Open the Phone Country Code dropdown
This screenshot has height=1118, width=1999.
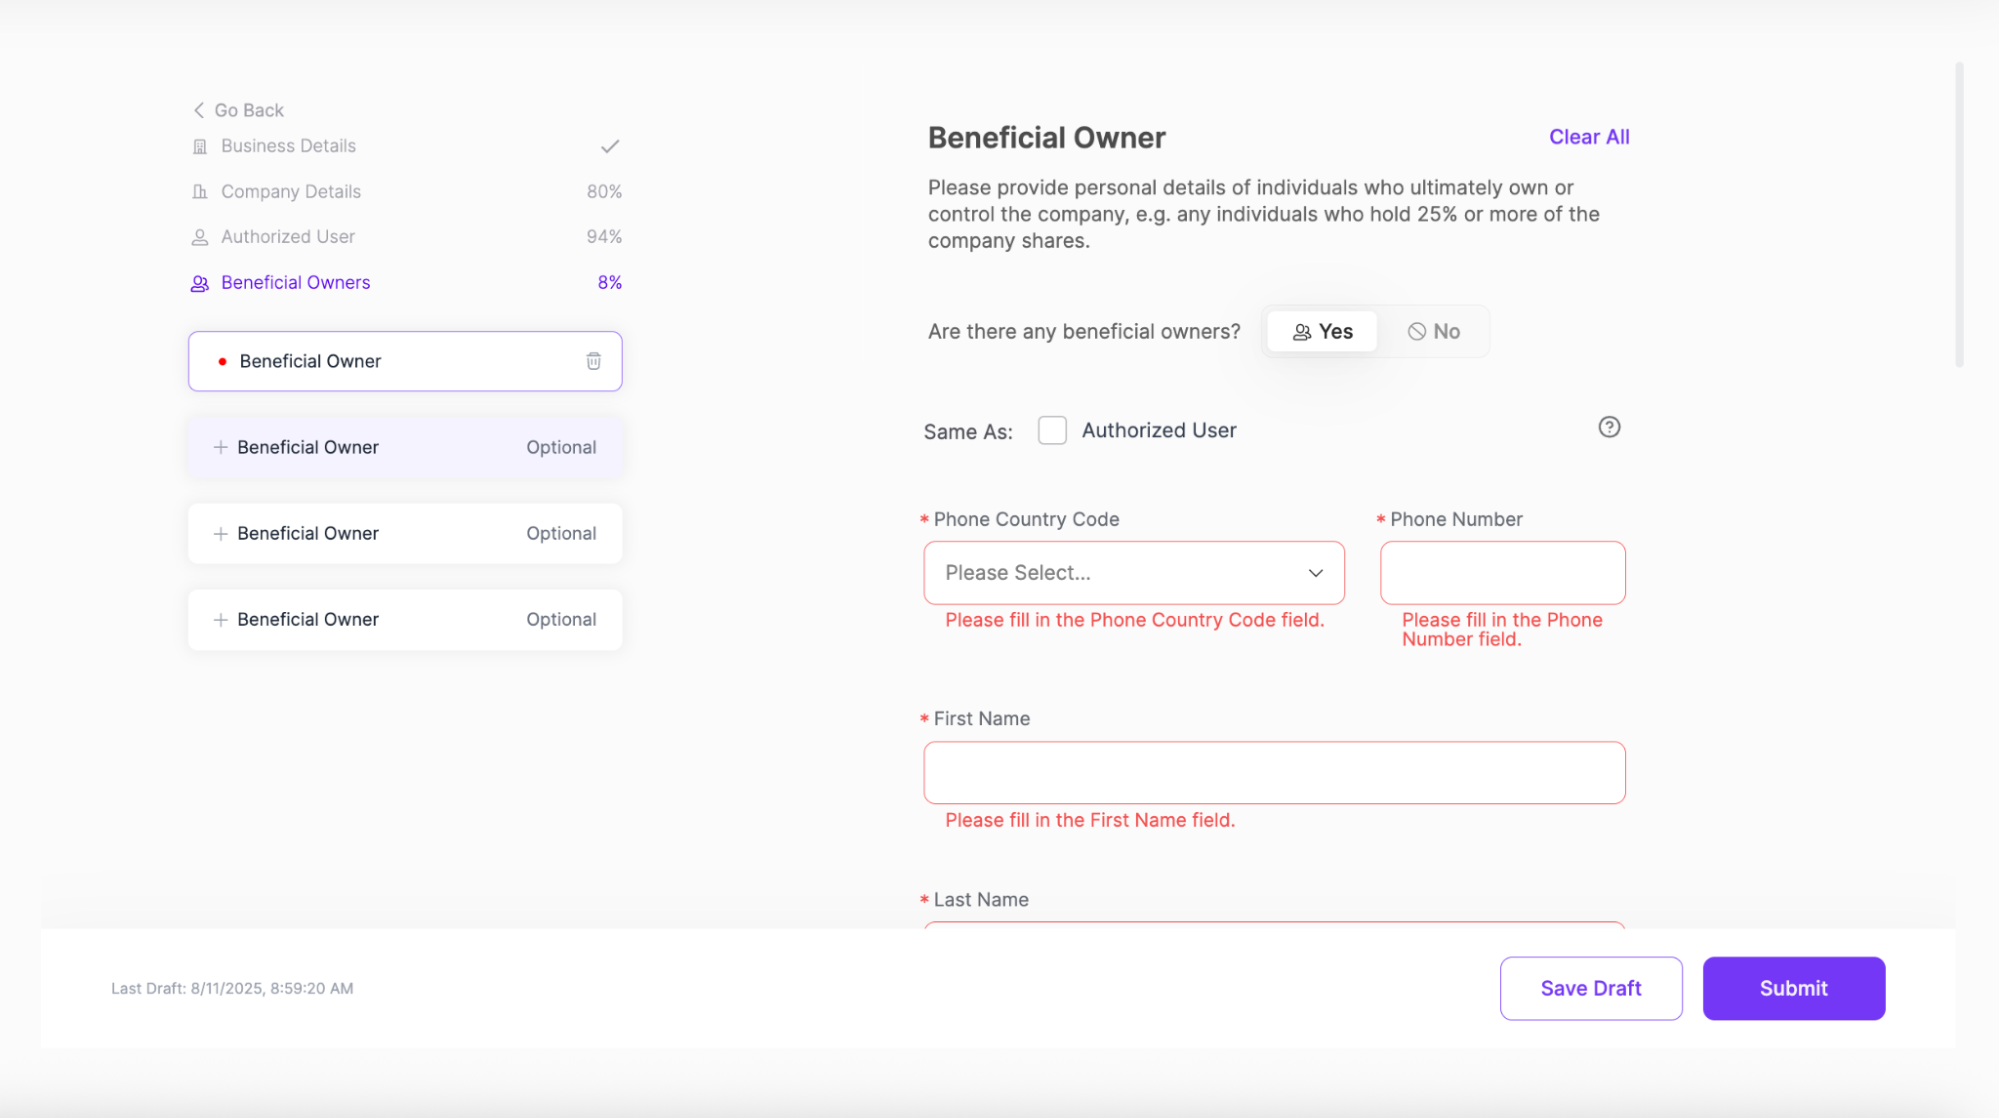1134,572
